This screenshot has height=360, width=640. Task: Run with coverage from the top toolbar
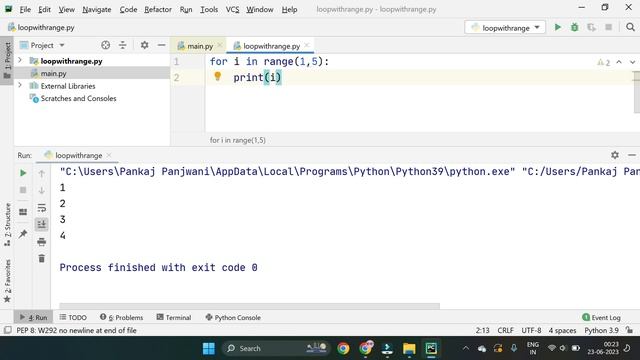591,27
